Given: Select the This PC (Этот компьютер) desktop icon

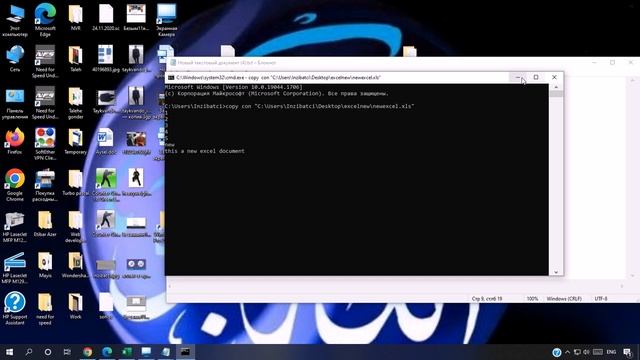Looking at the screenshot, I should tap(15, 20).
